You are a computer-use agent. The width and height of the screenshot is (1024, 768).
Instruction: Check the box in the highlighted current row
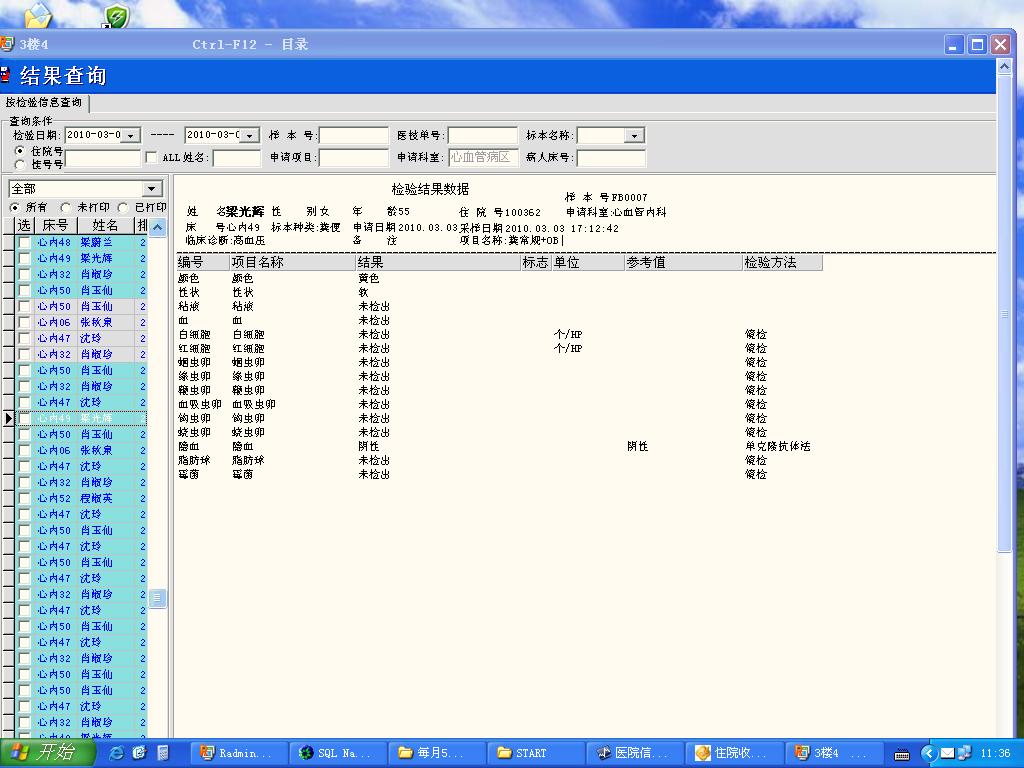(24, 418)
